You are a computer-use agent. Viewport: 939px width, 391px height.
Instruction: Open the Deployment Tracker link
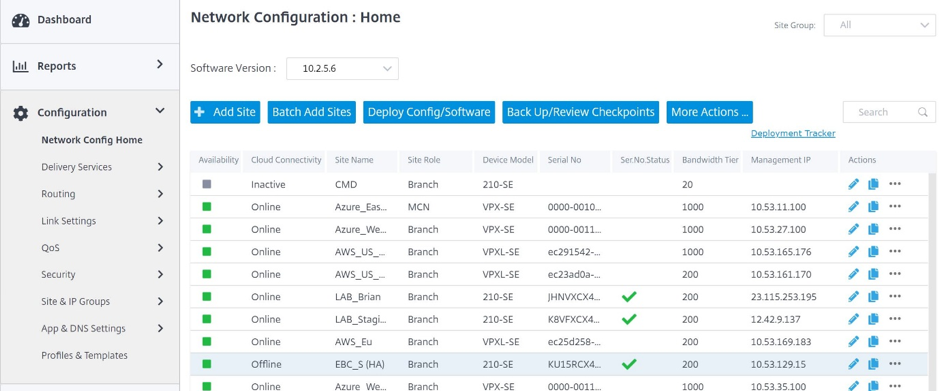pyautogui.click(x=793, y=134)
